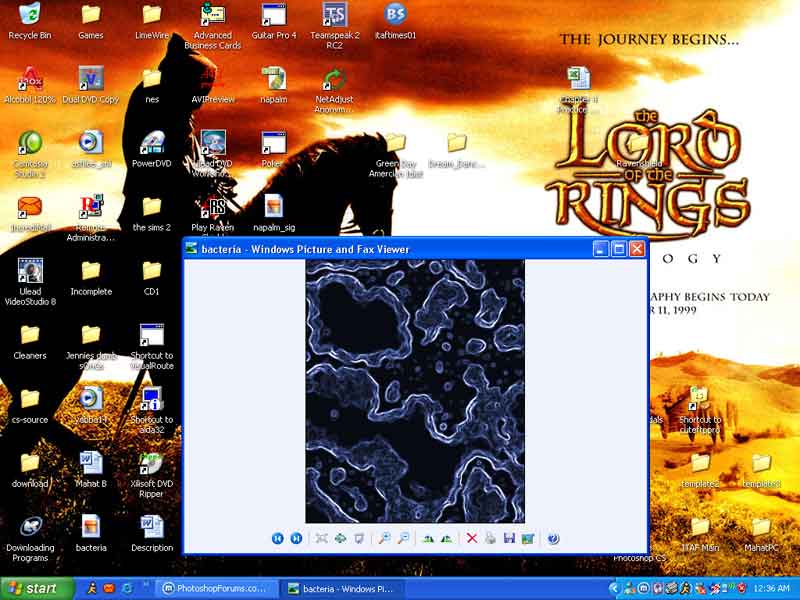This screenshot has width=800, height=600.
Task: Click the bacteria image in viewer
Action: 414,390
